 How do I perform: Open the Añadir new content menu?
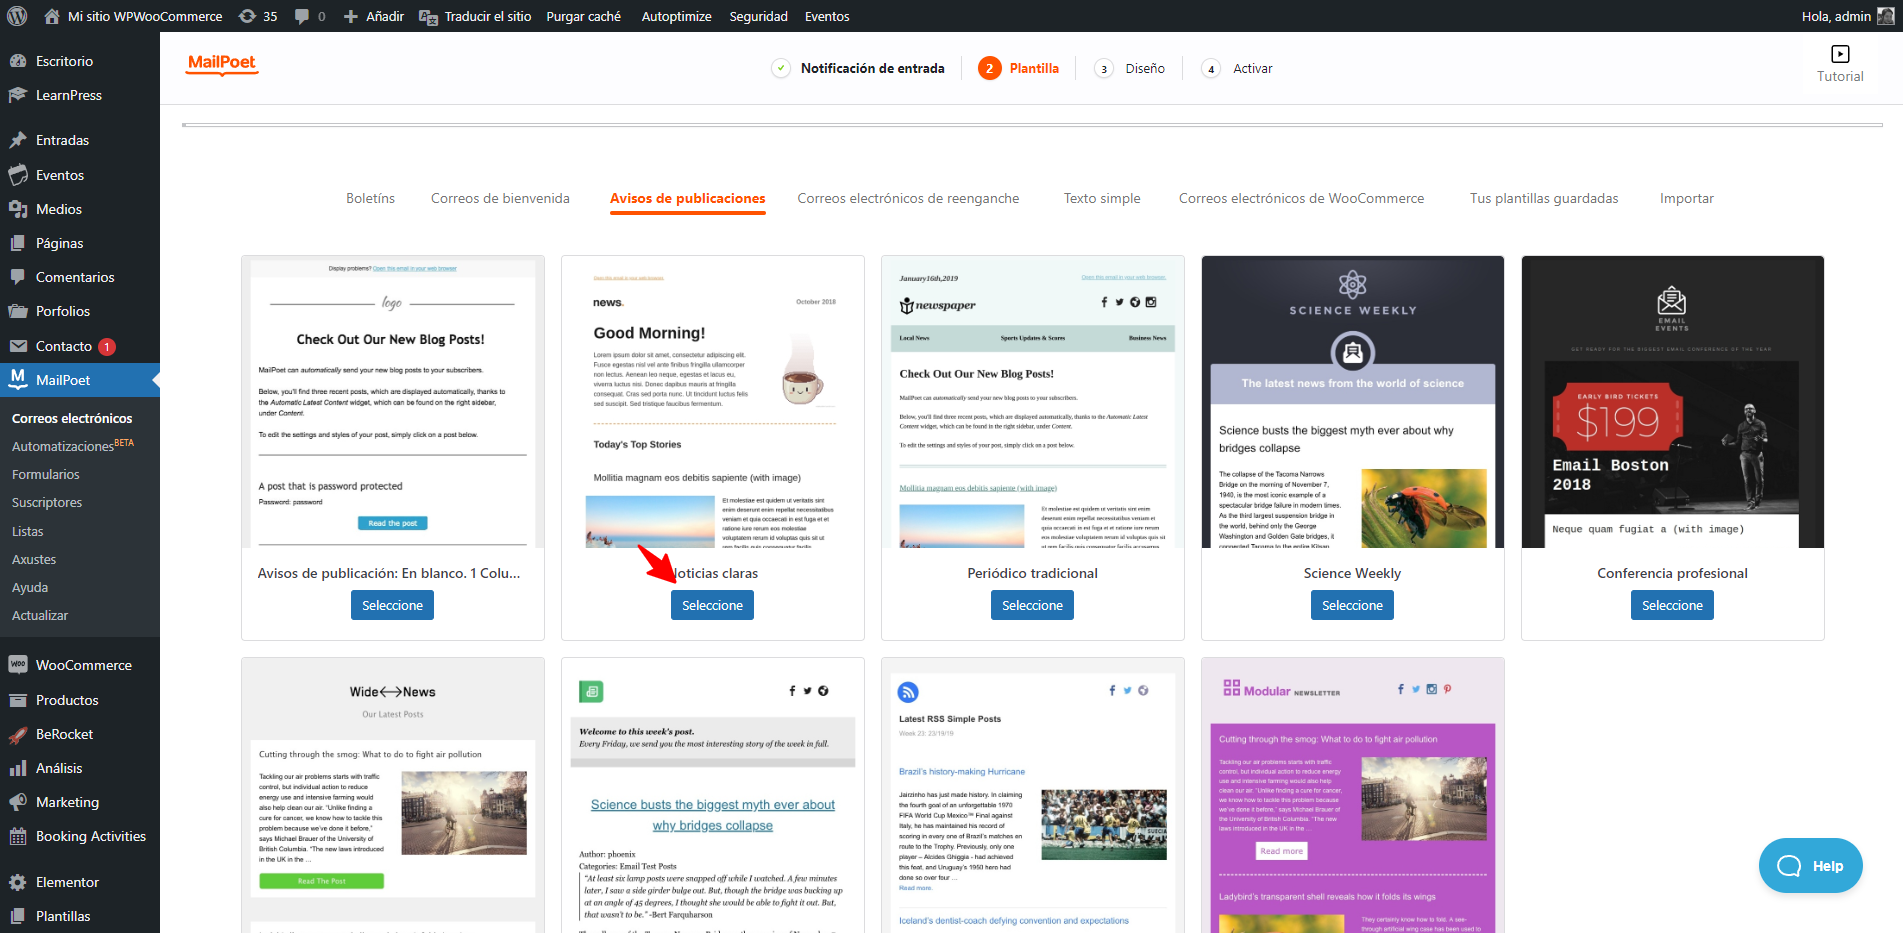tap(374, 16)
